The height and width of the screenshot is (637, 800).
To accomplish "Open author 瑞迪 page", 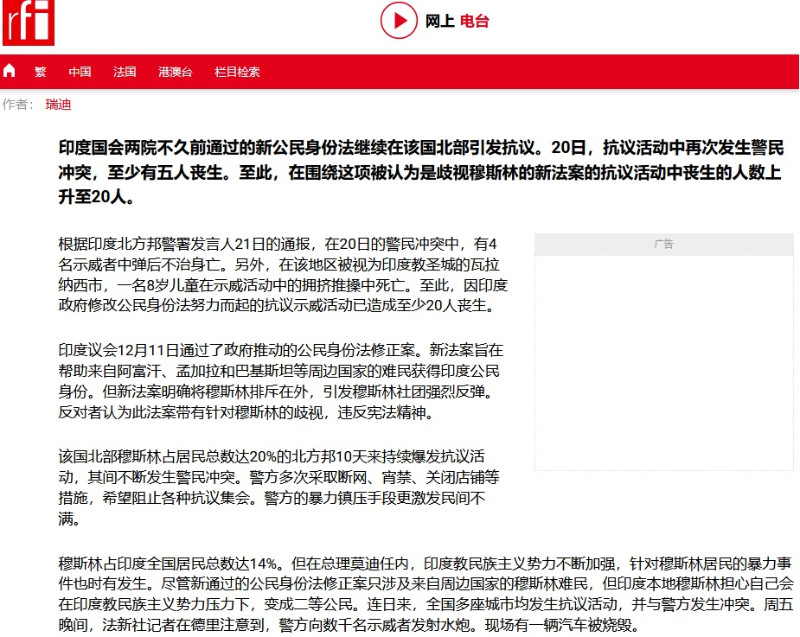I will pyautogui.click(x=58, y=105).
